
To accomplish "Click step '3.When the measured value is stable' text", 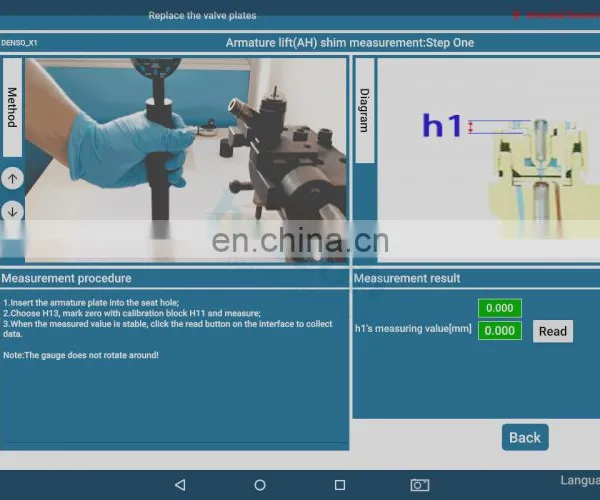I will click(168, 329).
